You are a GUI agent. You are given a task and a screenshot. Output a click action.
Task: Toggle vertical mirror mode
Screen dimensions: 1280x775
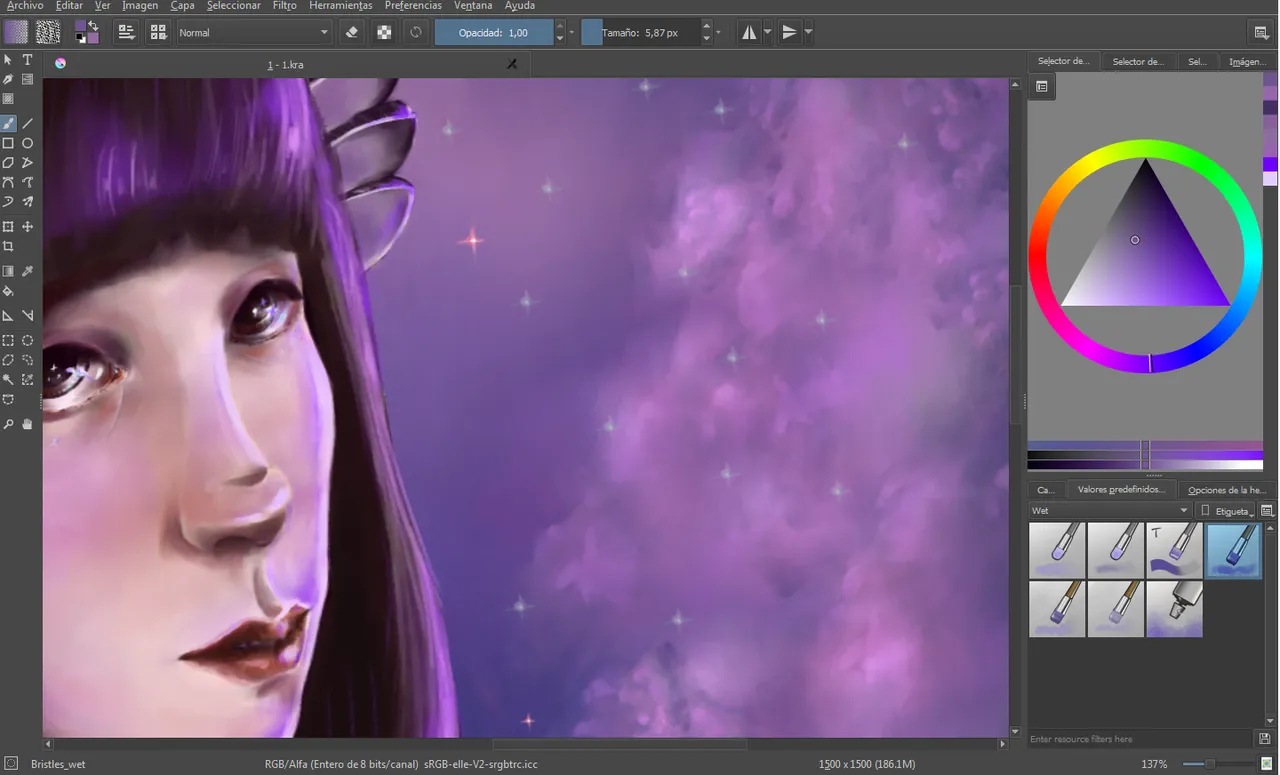pos(789,32)
